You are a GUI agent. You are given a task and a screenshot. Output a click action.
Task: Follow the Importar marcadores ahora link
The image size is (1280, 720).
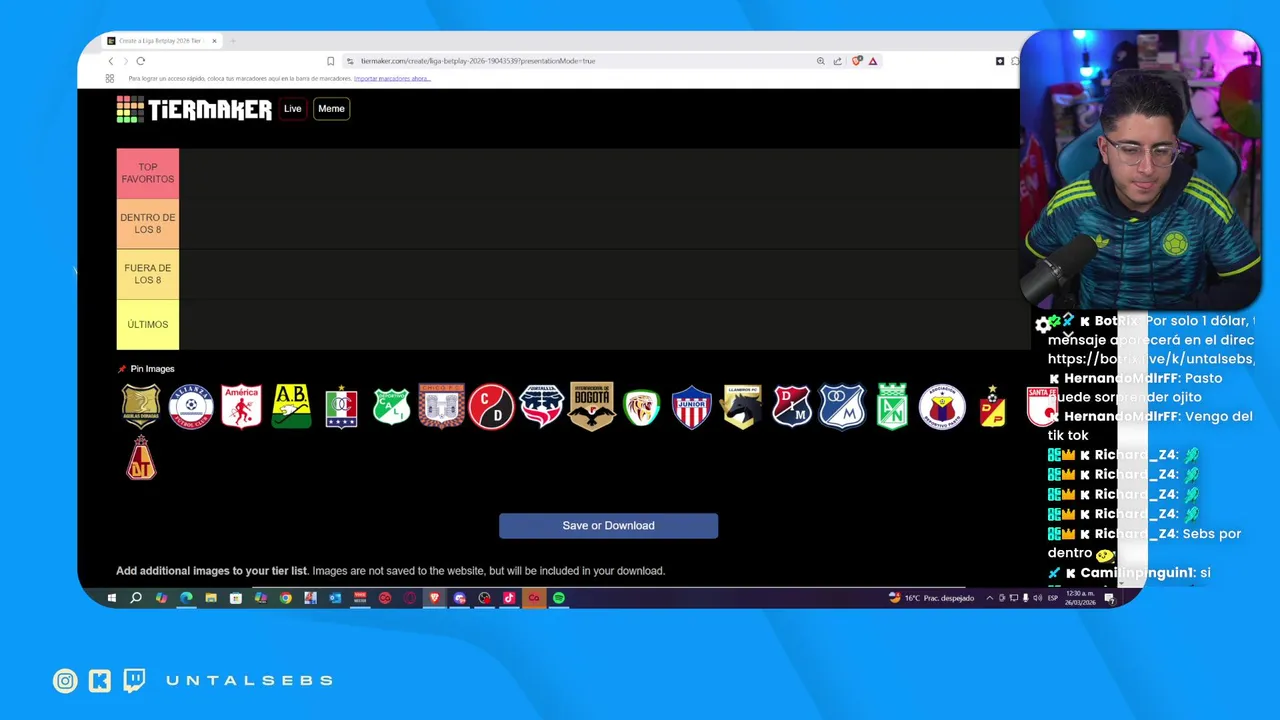(x=392, y=78)
